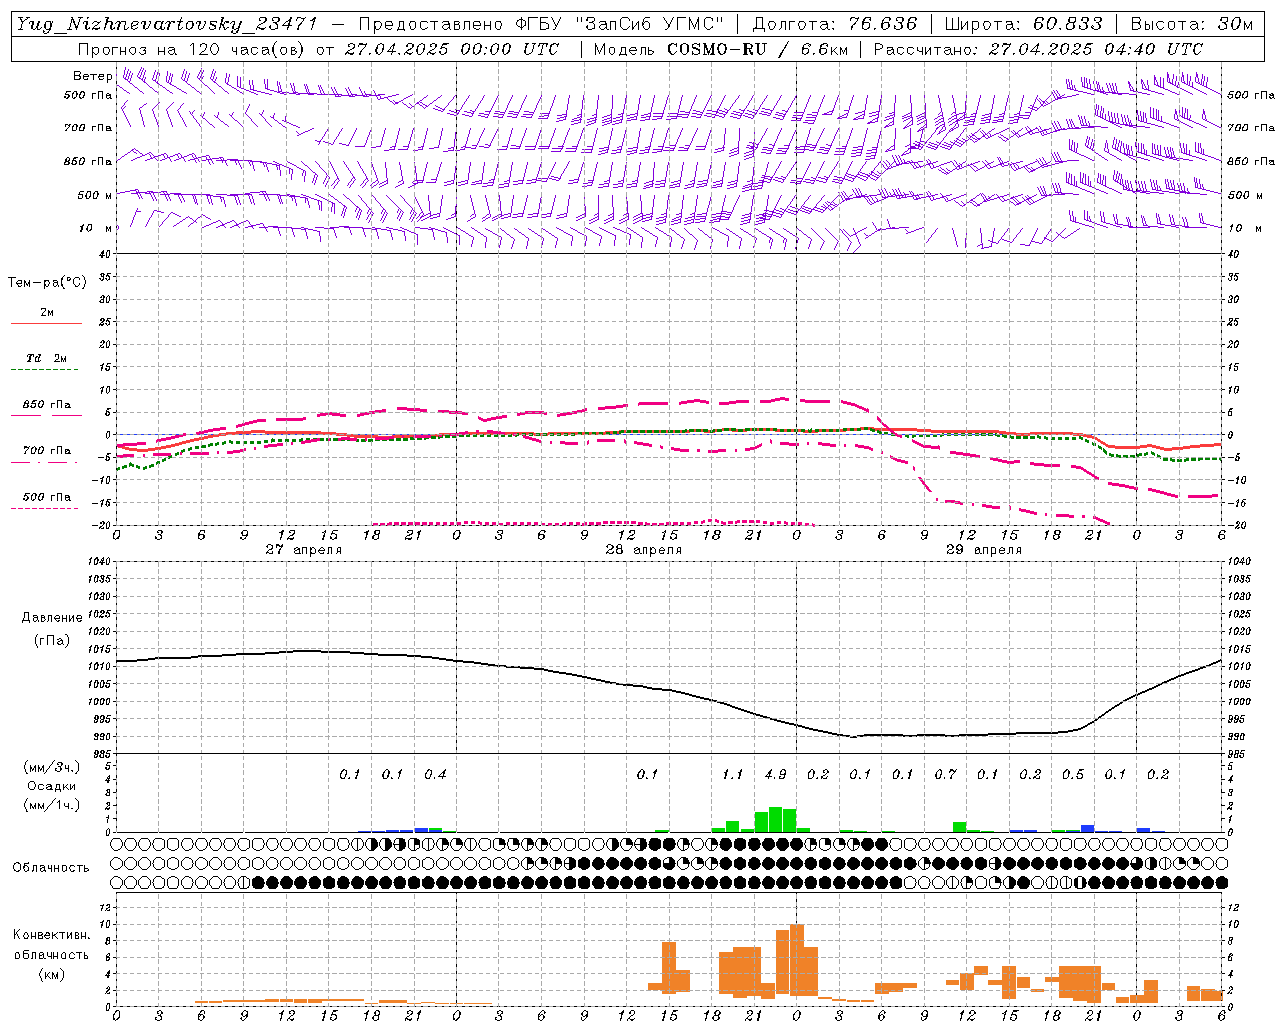Click the '4.9' precipitation total value
The width and height of the screenshot is (1280, 1024).
(775, 775)
